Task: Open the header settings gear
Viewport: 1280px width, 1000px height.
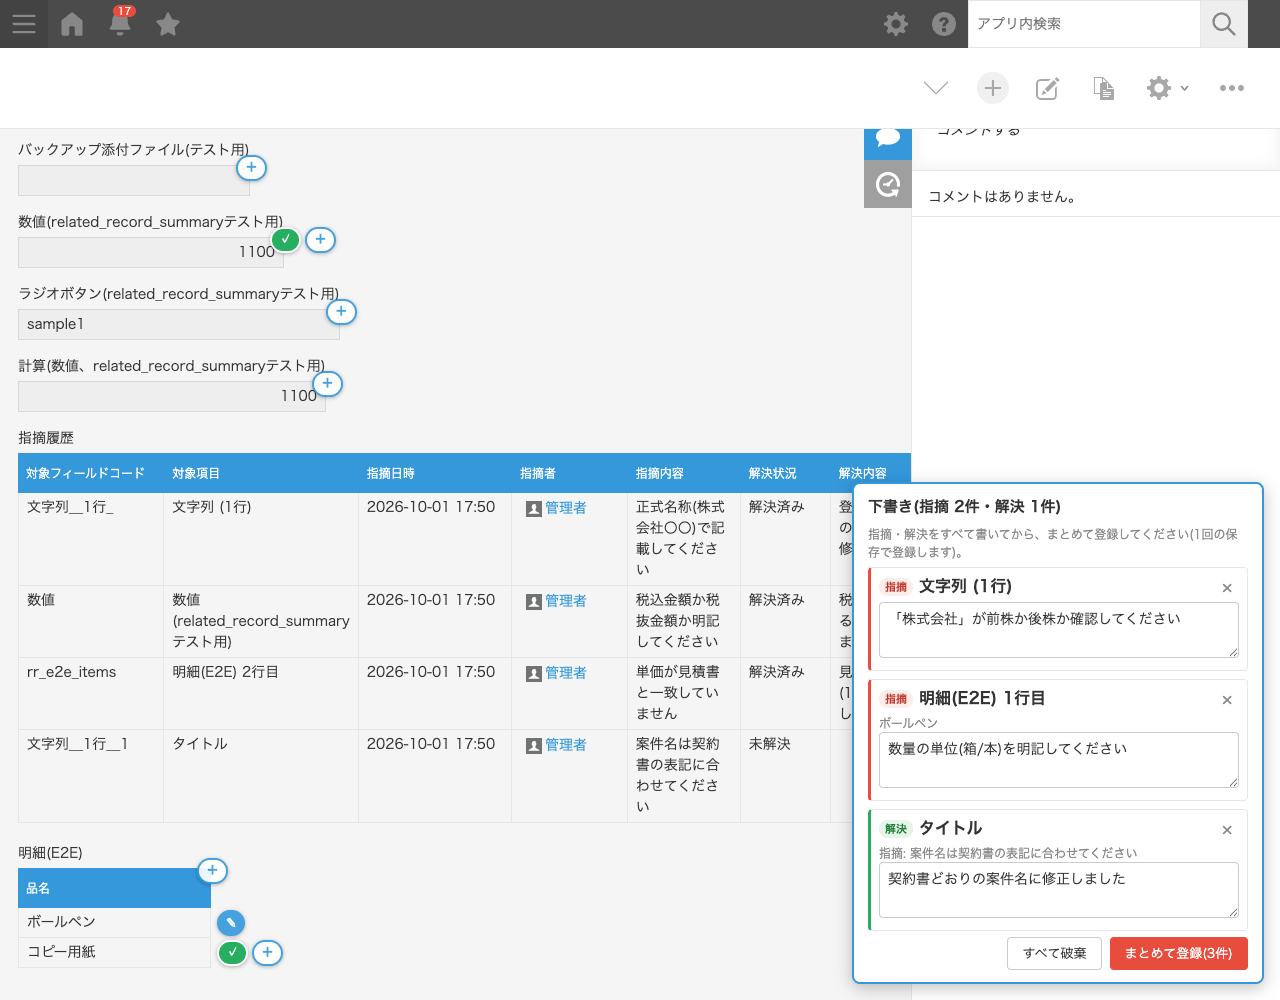Action: click(896, 24)
